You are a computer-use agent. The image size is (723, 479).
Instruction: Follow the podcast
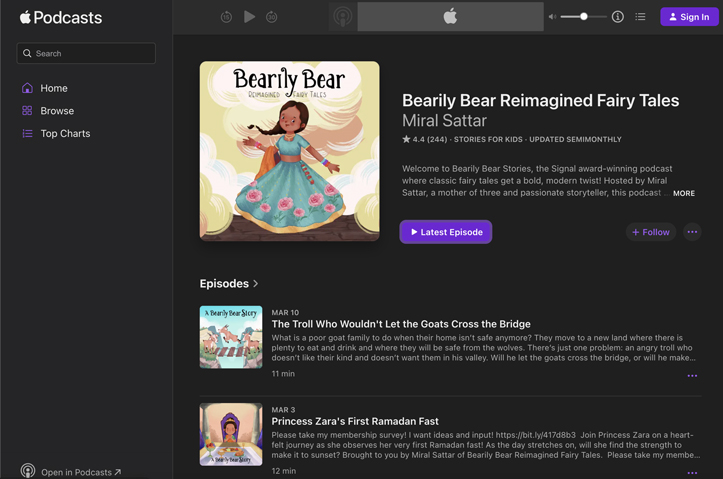651,232
